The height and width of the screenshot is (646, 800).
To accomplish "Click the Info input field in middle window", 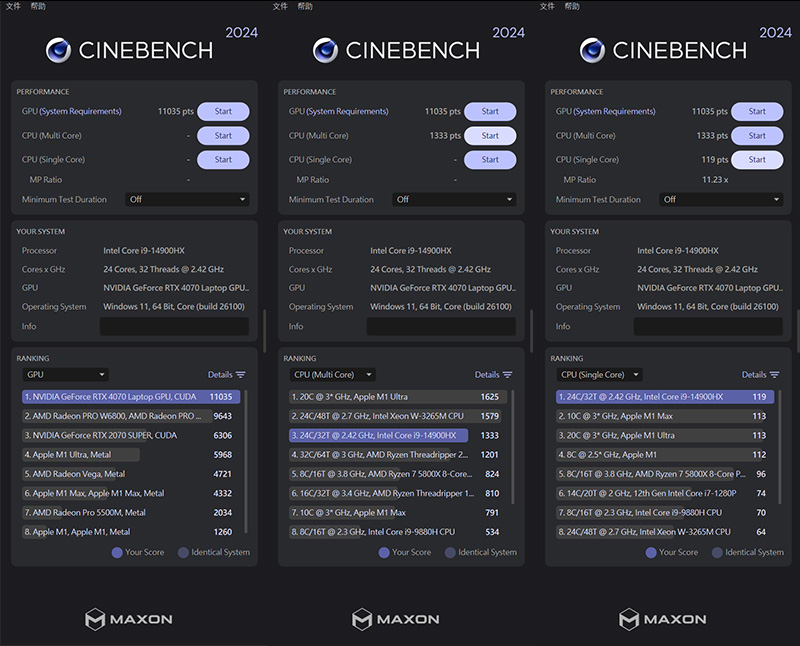I will pos(441,327).
